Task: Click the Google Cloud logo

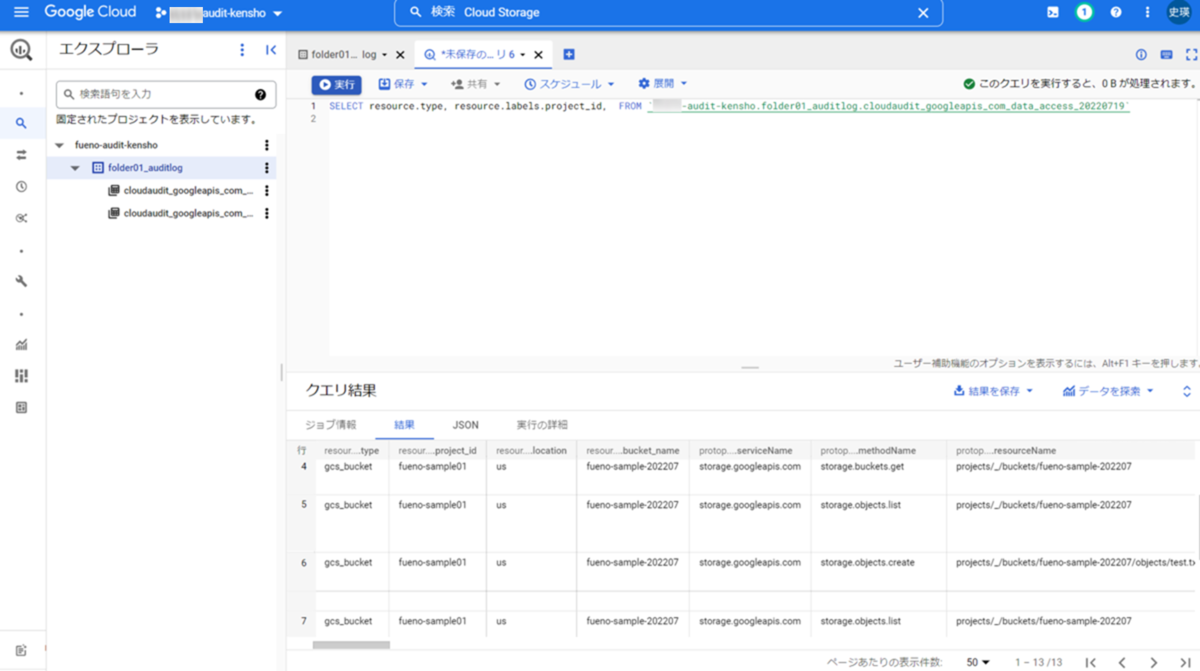Action: pyautogui.click(x=90, y=13)
